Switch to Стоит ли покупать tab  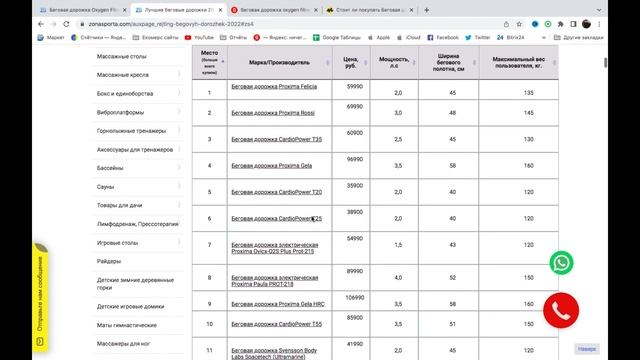(x=369, y=10)
